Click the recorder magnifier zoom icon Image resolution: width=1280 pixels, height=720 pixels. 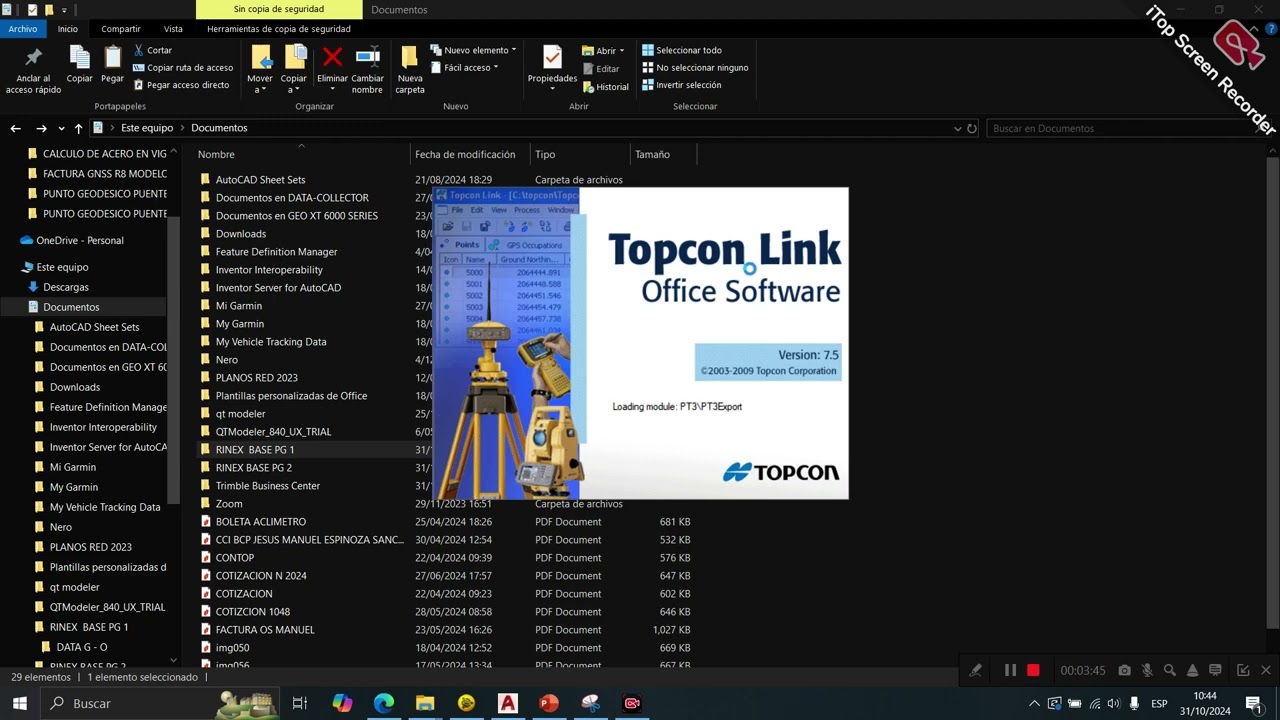[1170, 670]
